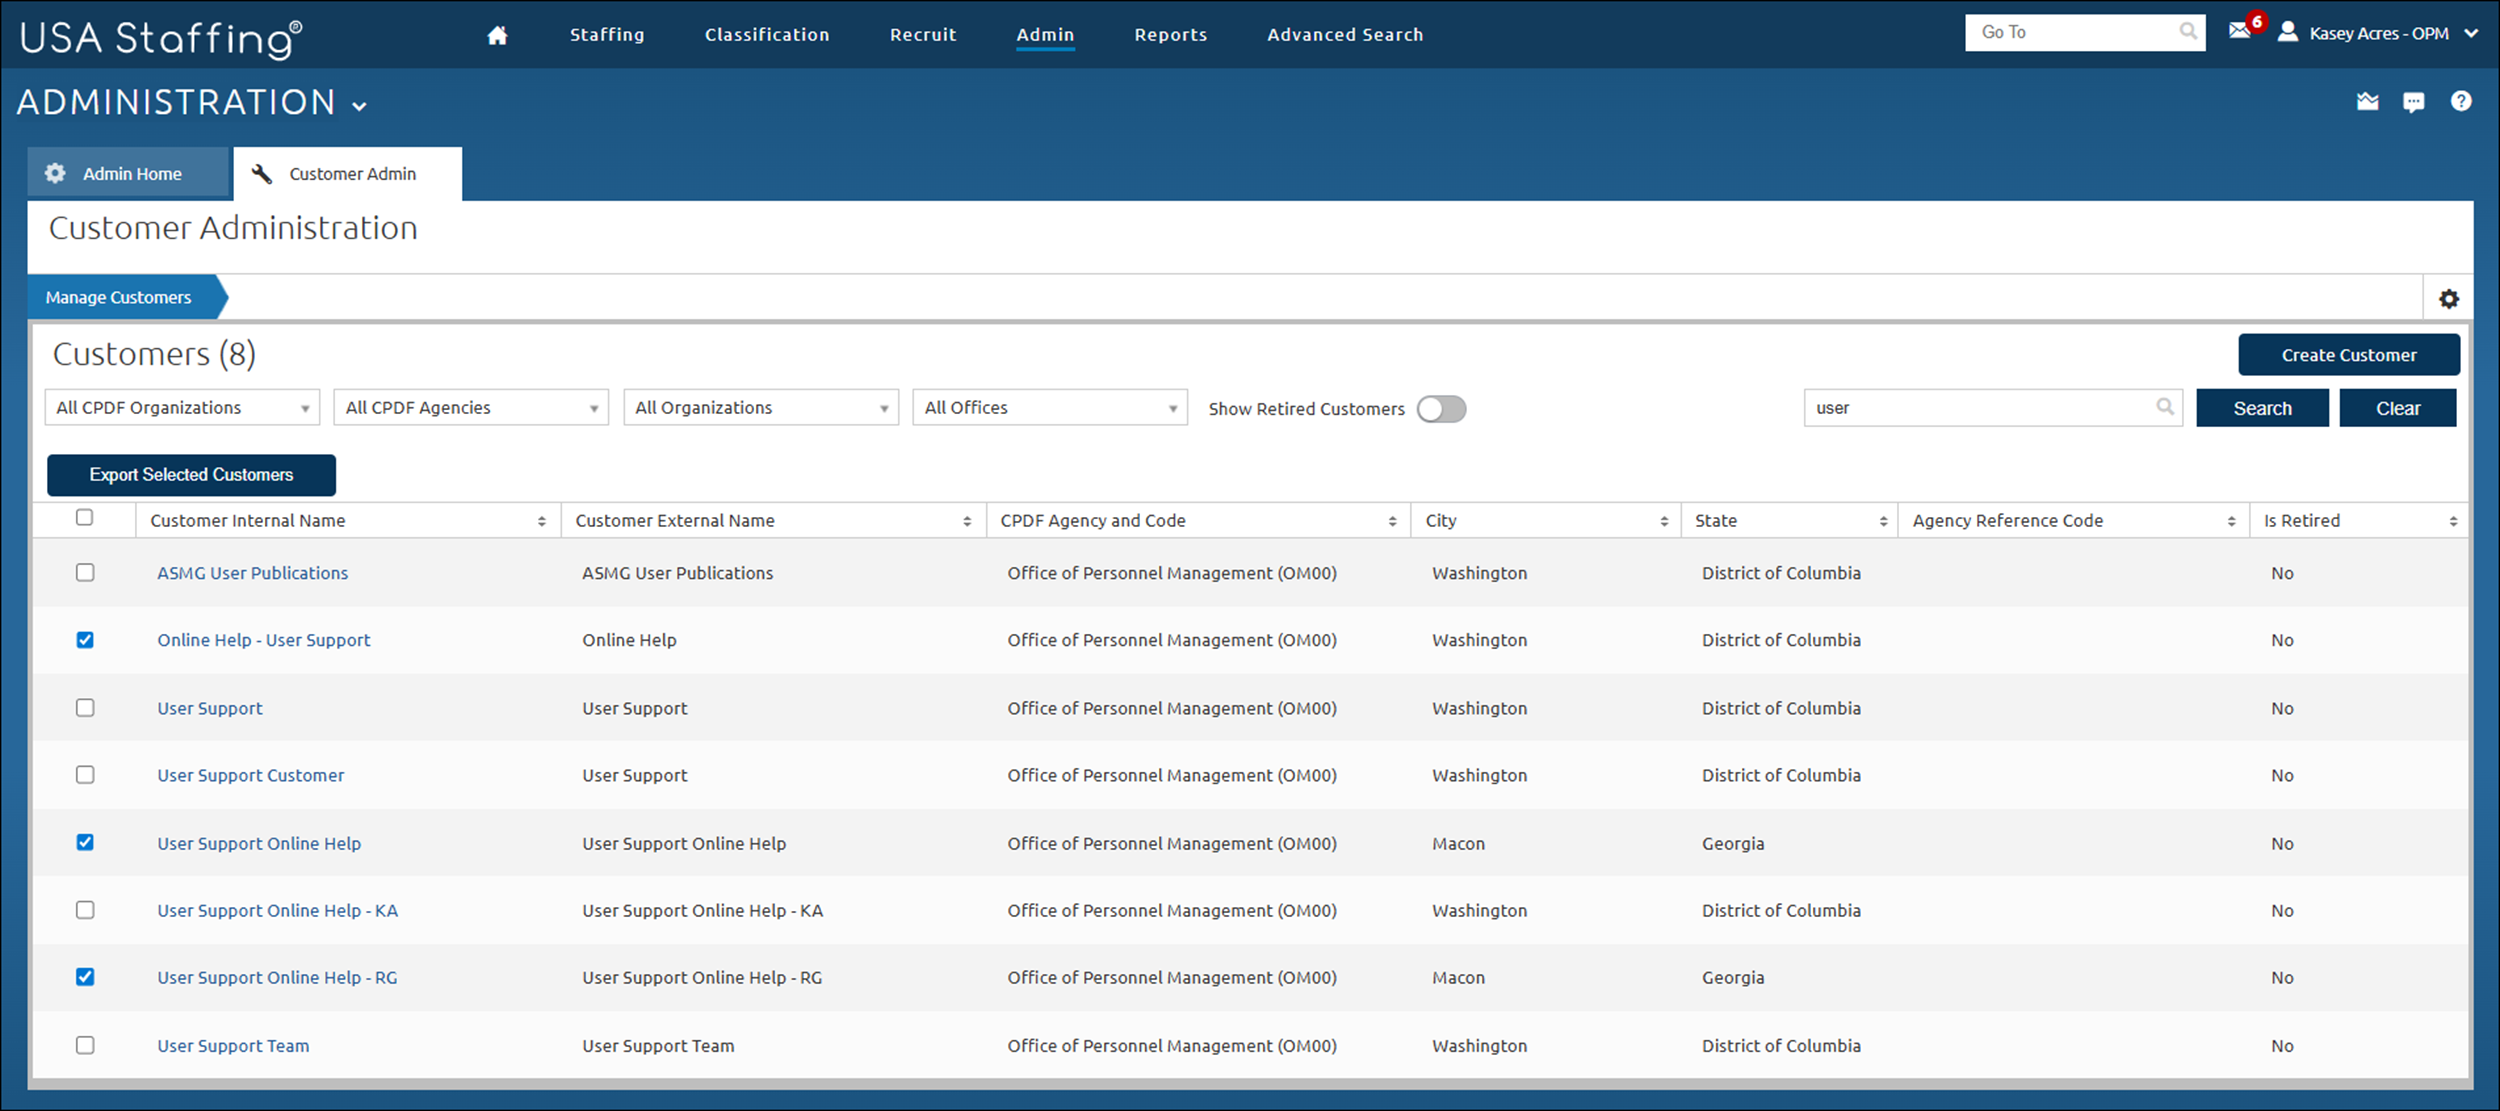Image resolution: width=2500 pixels, height=1111 pixels.
Task: Click the Clear button
Action: point(2398,408)
